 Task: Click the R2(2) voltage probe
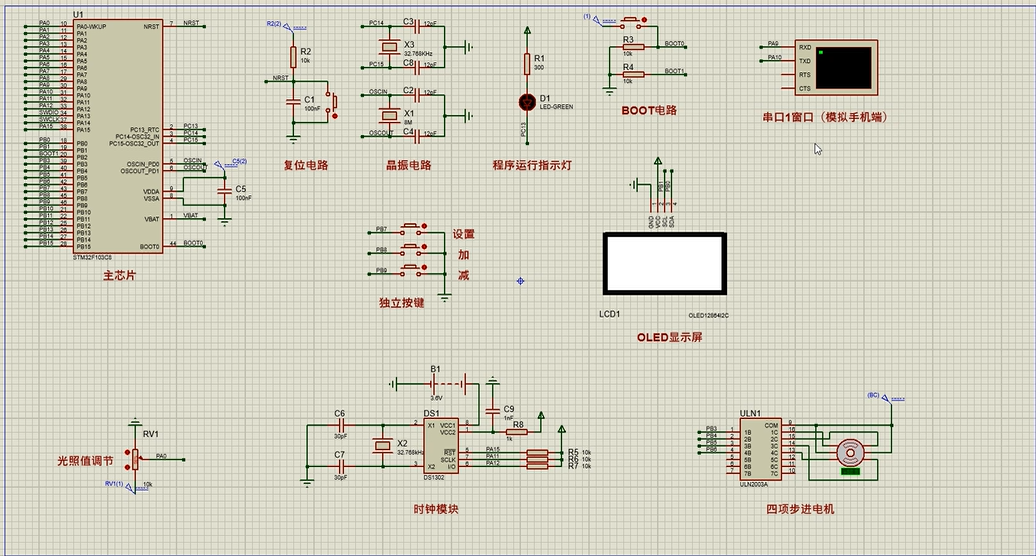pyautogui.click(x=287, y=26)
